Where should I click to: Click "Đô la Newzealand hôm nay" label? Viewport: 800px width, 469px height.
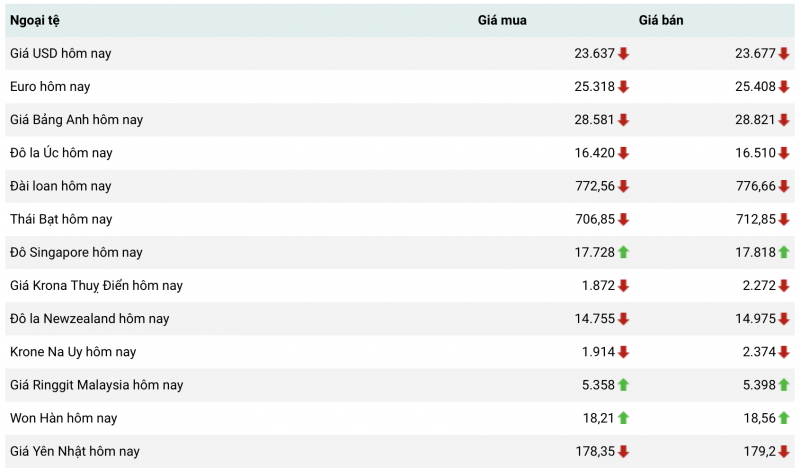[89, 319]
